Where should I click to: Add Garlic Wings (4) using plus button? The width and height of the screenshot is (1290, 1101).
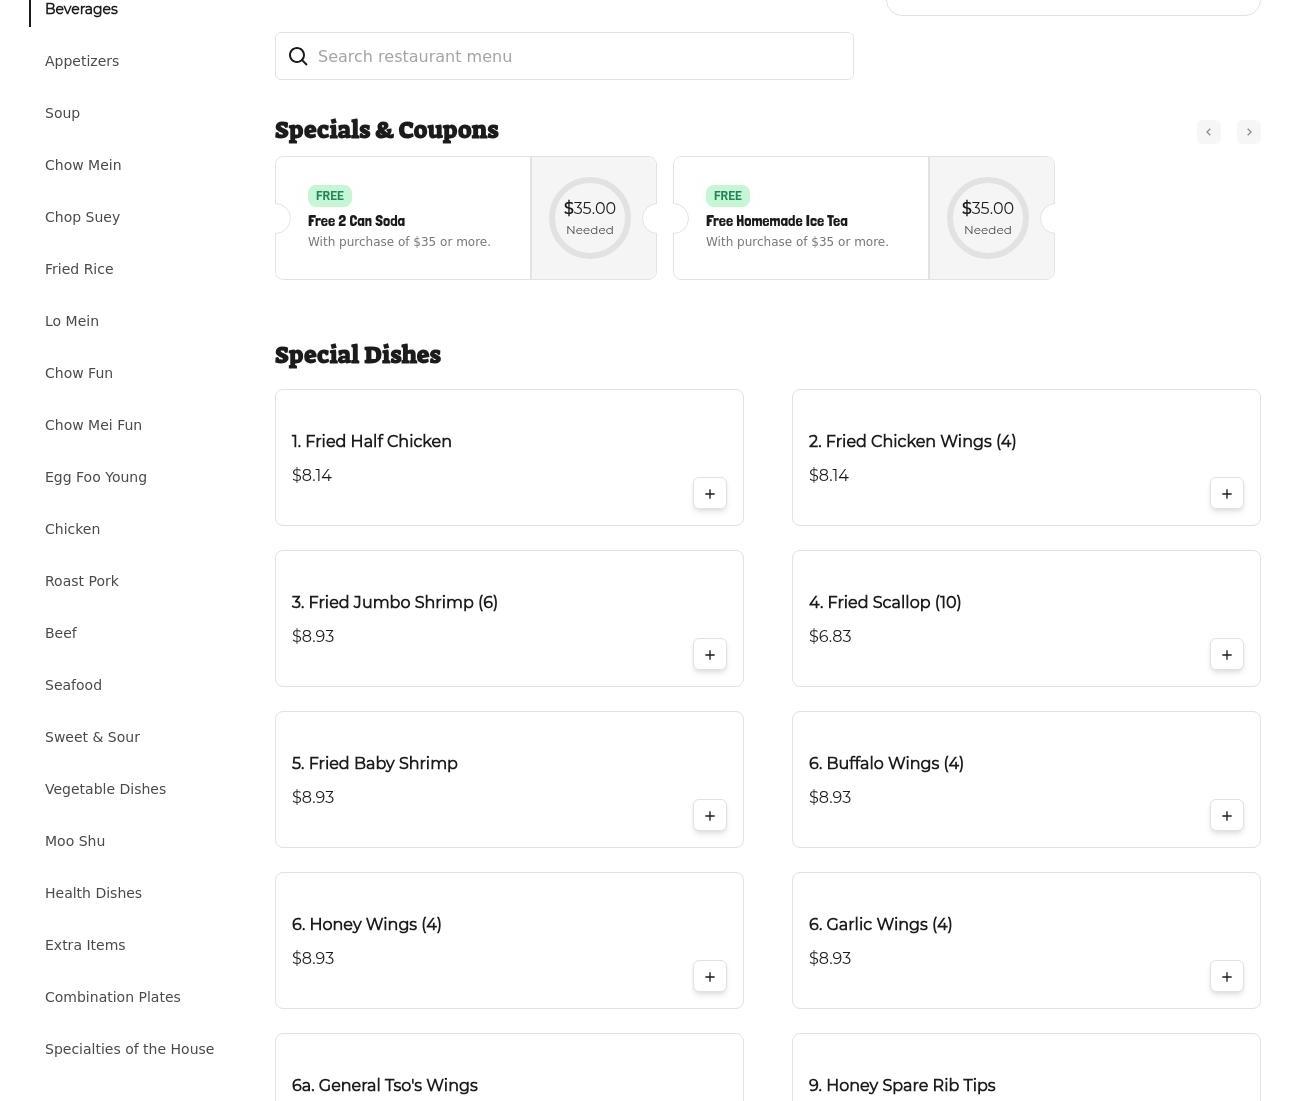click(1227, 976)
